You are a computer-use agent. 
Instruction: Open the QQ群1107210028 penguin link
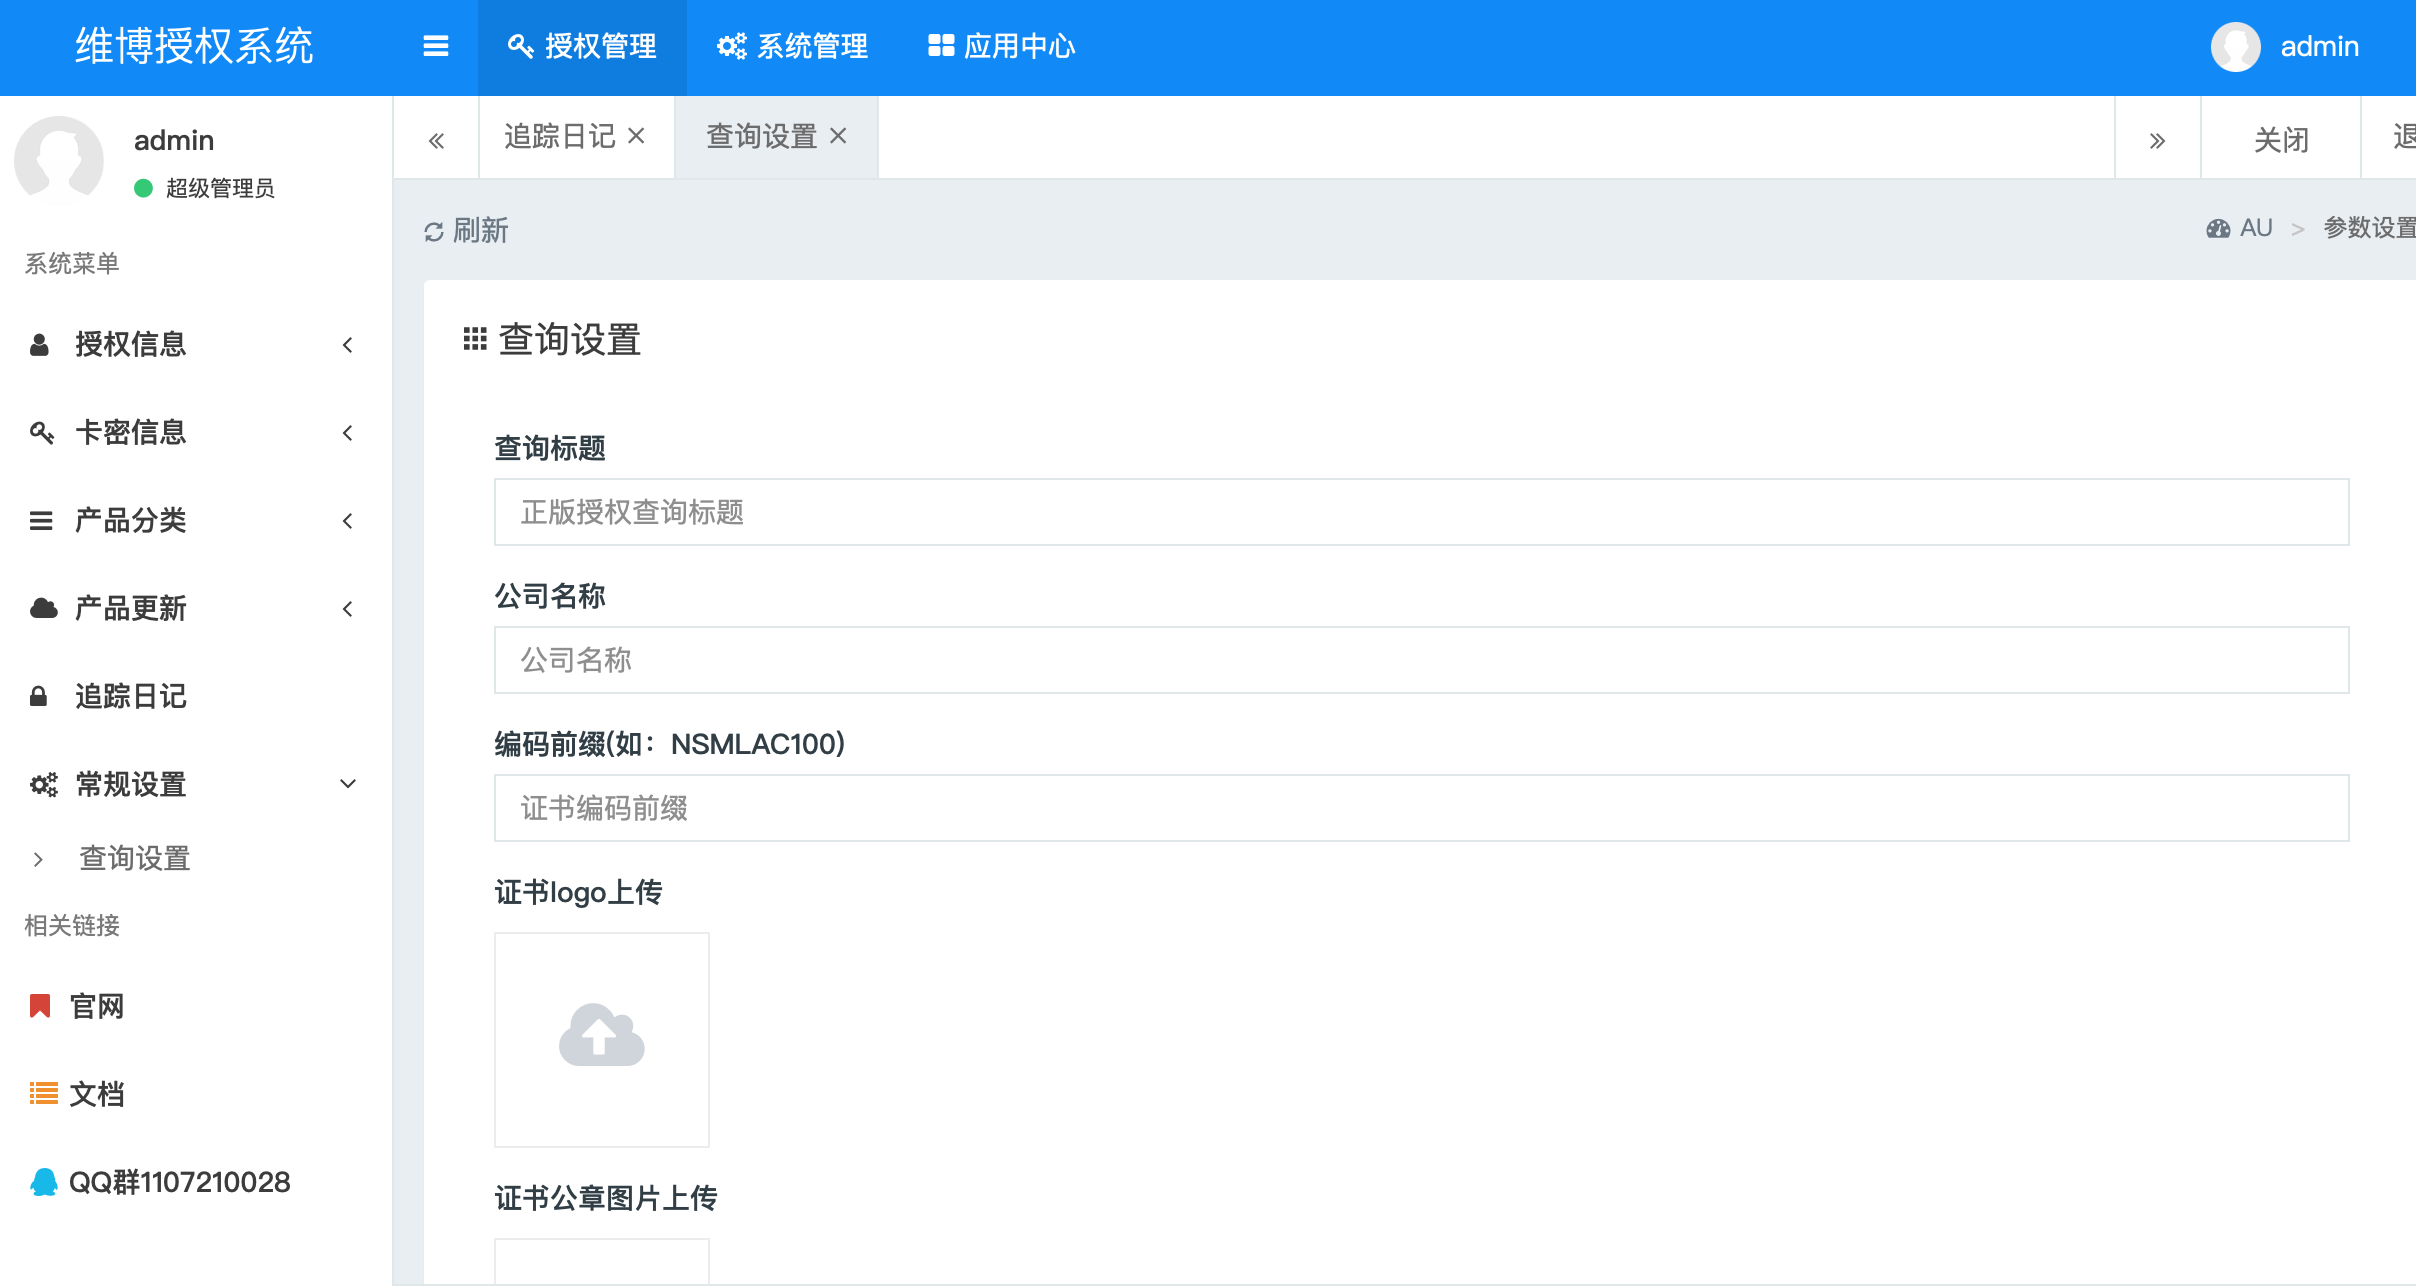point(160,1182)
